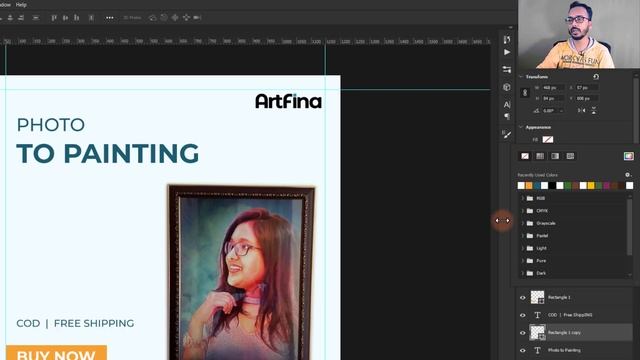640x360 pixels.
Task: Click the BUY NOW button on canvas
Action: point(56,353)
